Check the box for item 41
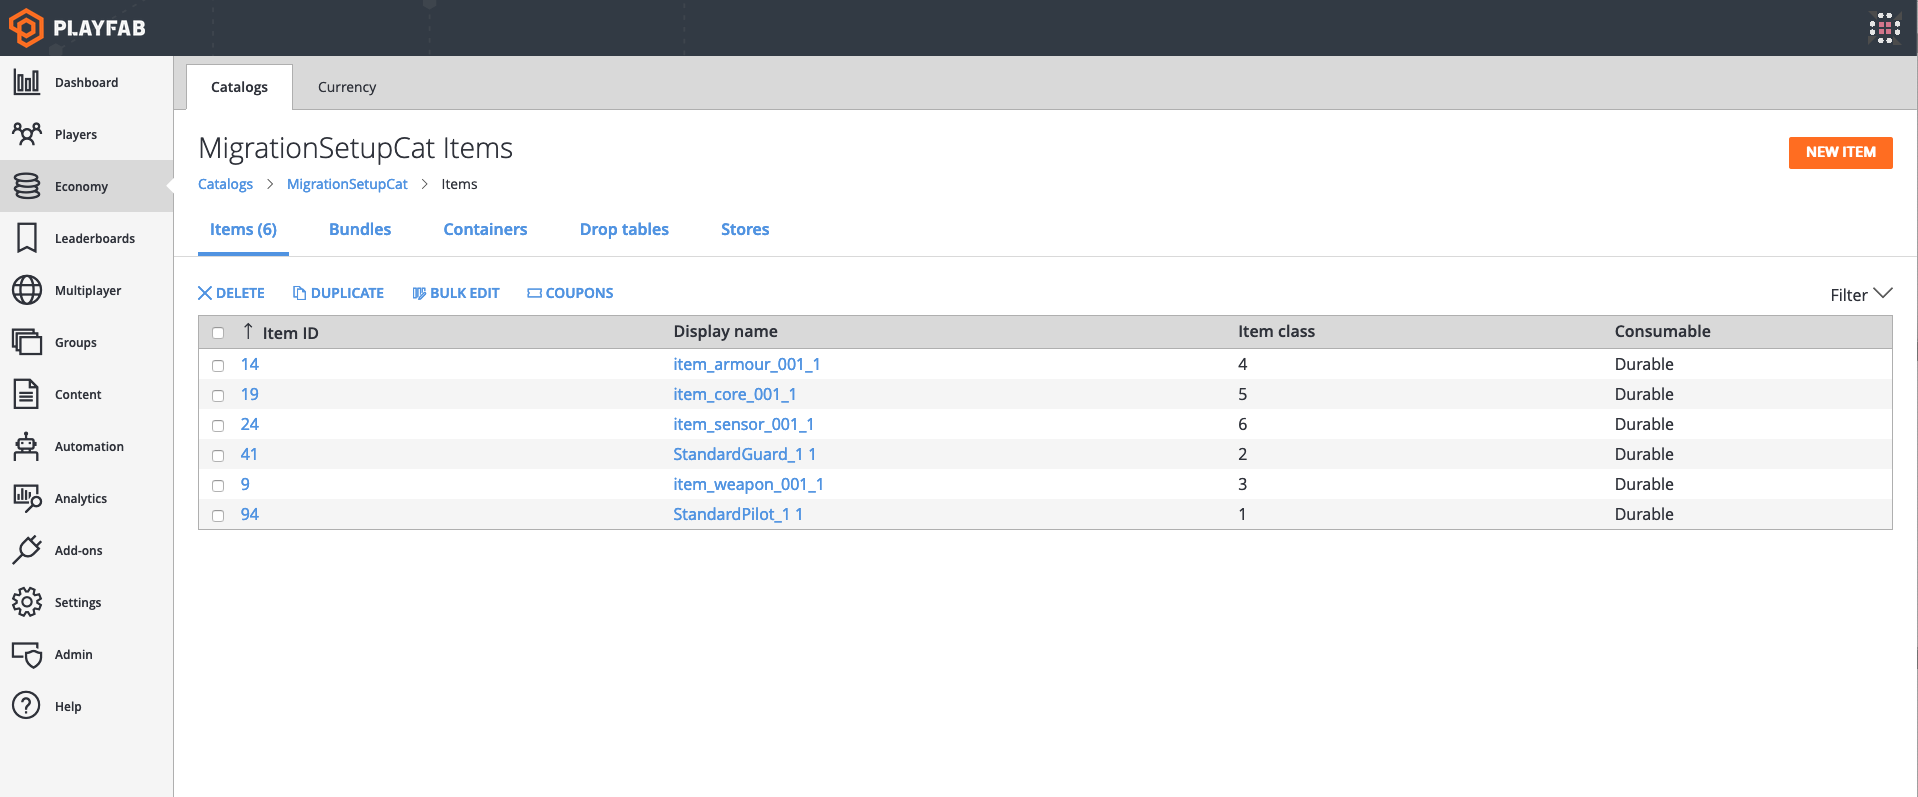Screen dimensions: 1918x797 coord(218,456)
